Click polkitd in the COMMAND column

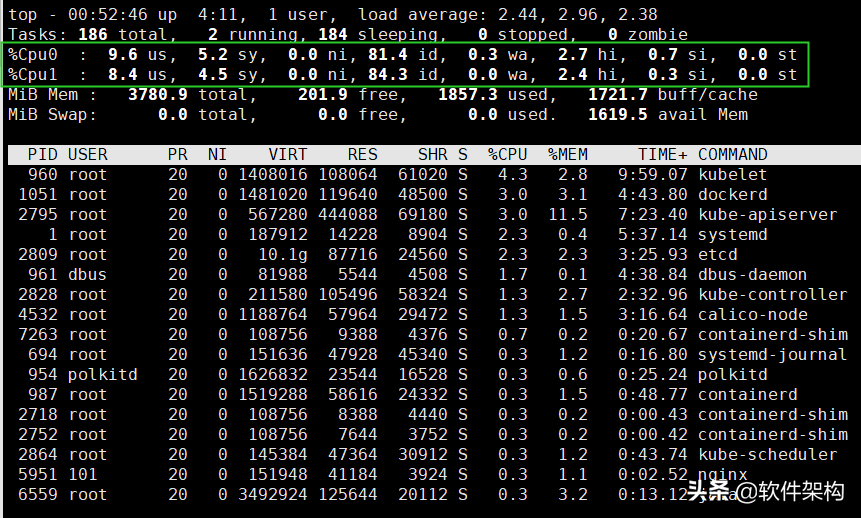pos(733,375)
